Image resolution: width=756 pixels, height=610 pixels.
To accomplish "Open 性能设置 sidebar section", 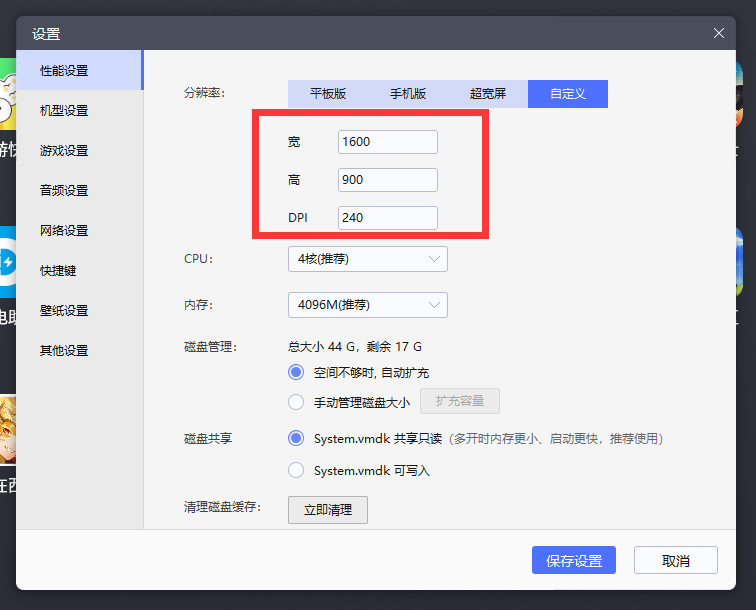I will pos(80,70).
